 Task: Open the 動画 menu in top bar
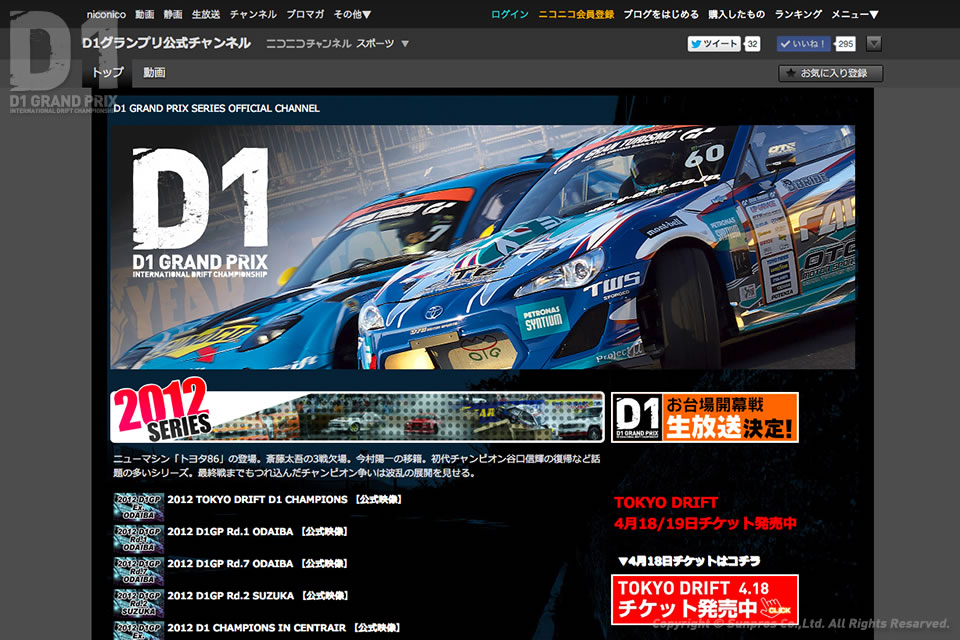(x=144, y=14)
